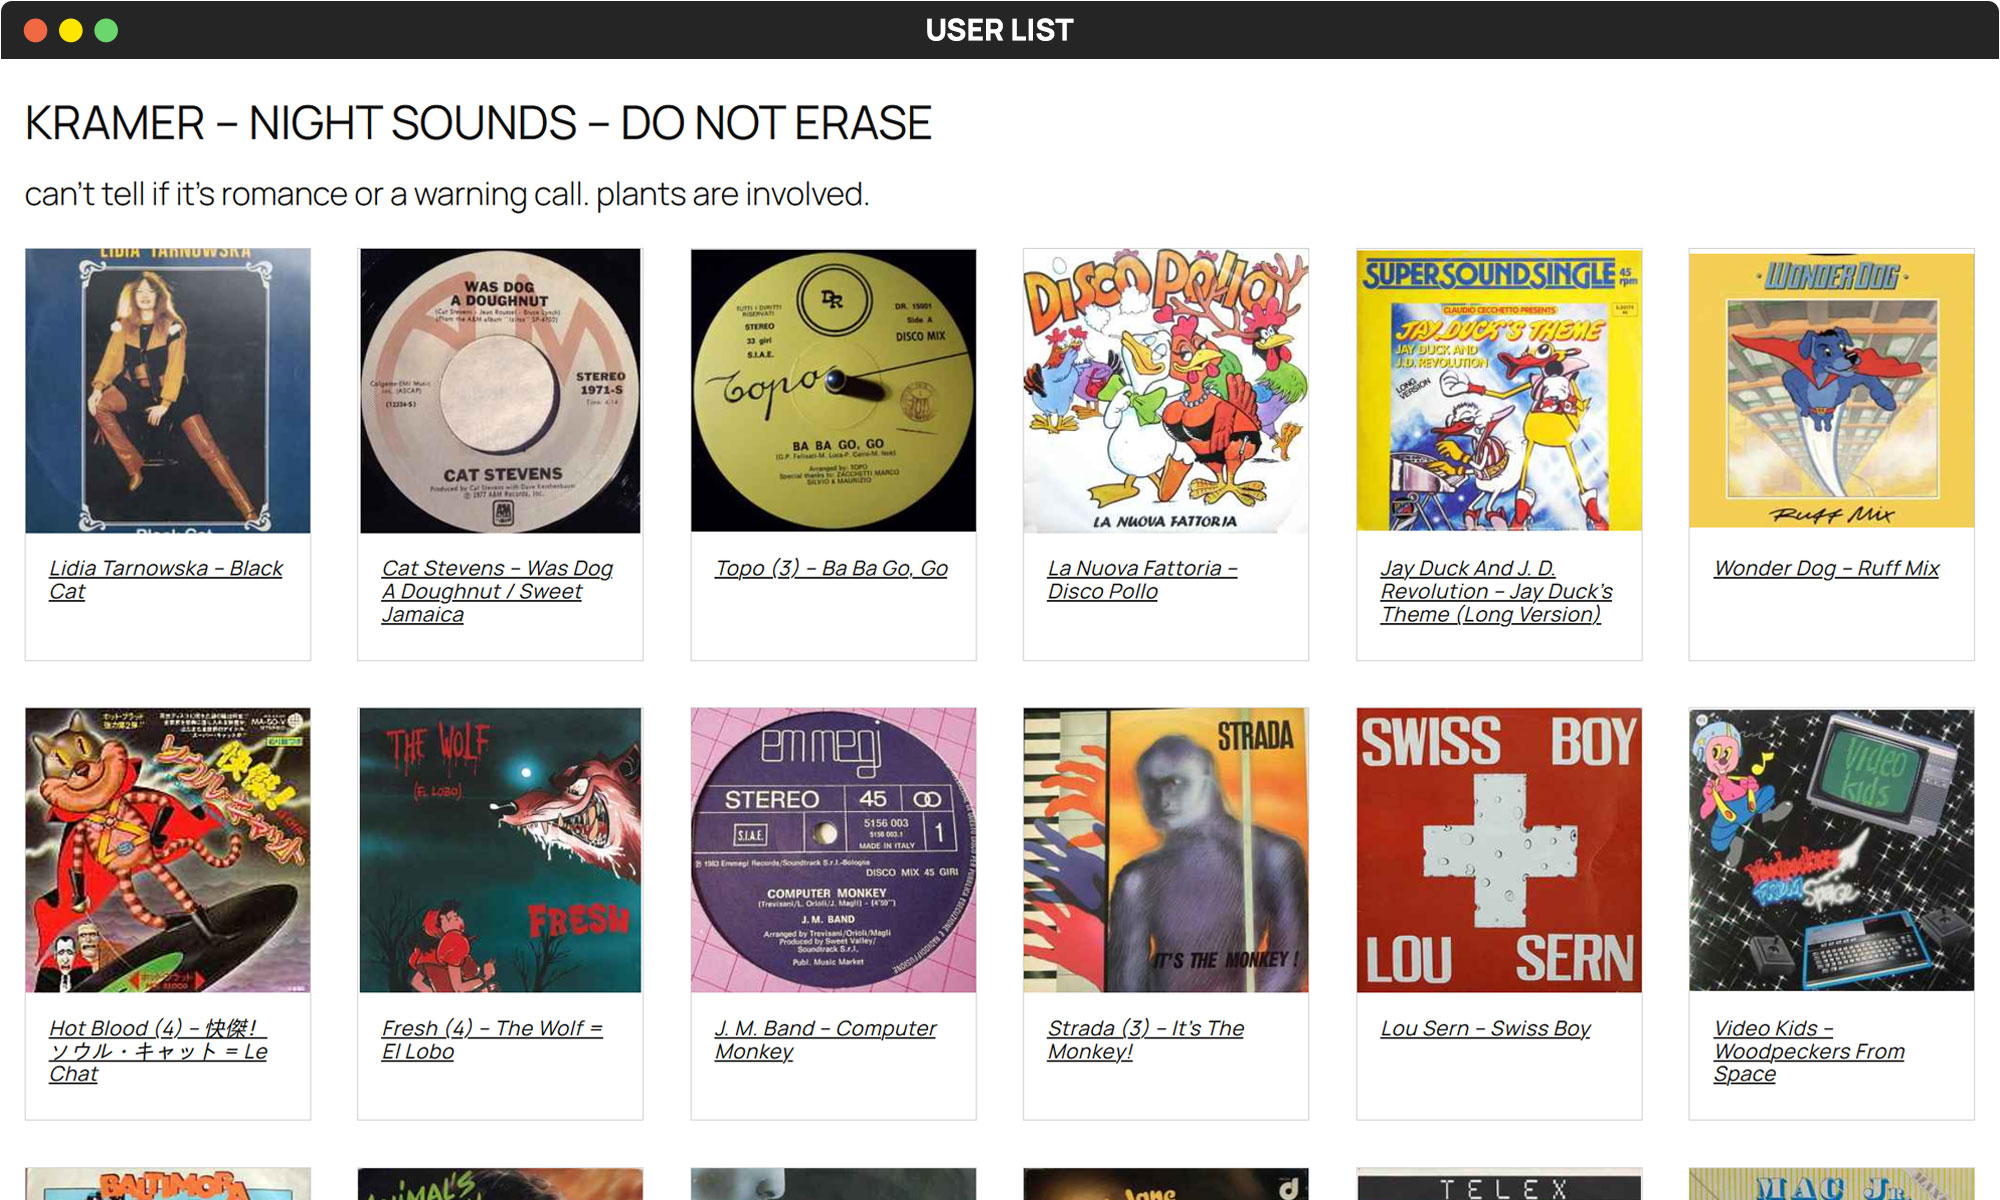2000x1200 pixels.
Task: Follow the J. M. Band – Computer Monkey link
Action: click(x=825, y=1039)
